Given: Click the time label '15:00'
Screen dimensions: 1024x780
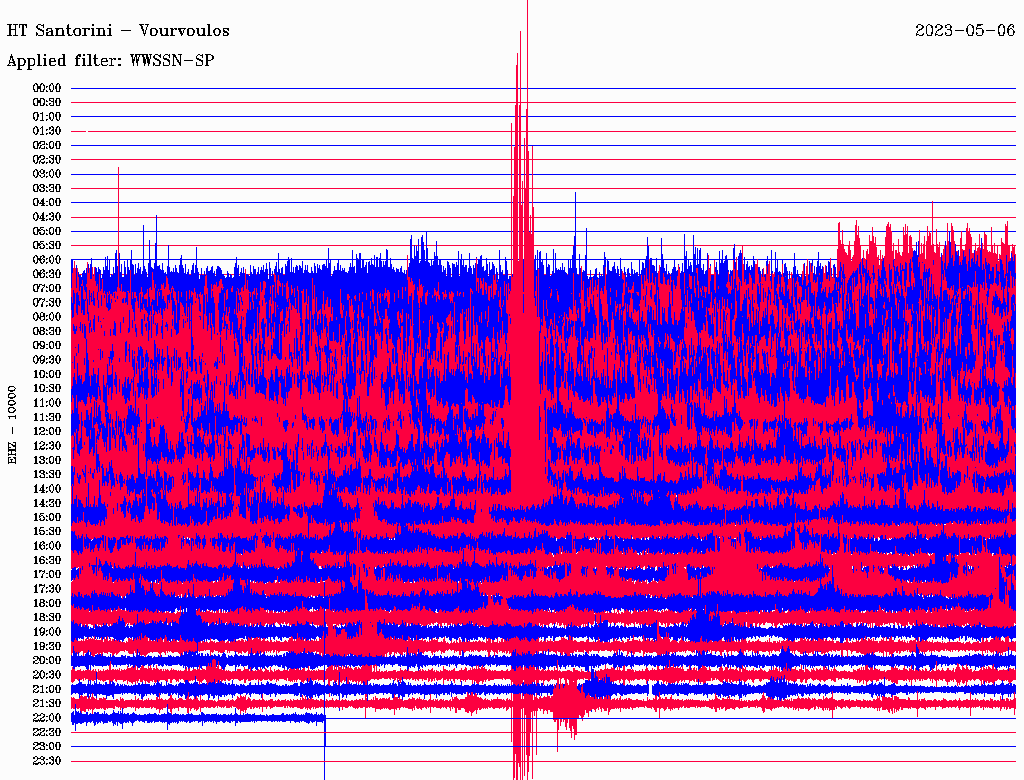Looking at the screenshot, I should click(x=47, y=518).
